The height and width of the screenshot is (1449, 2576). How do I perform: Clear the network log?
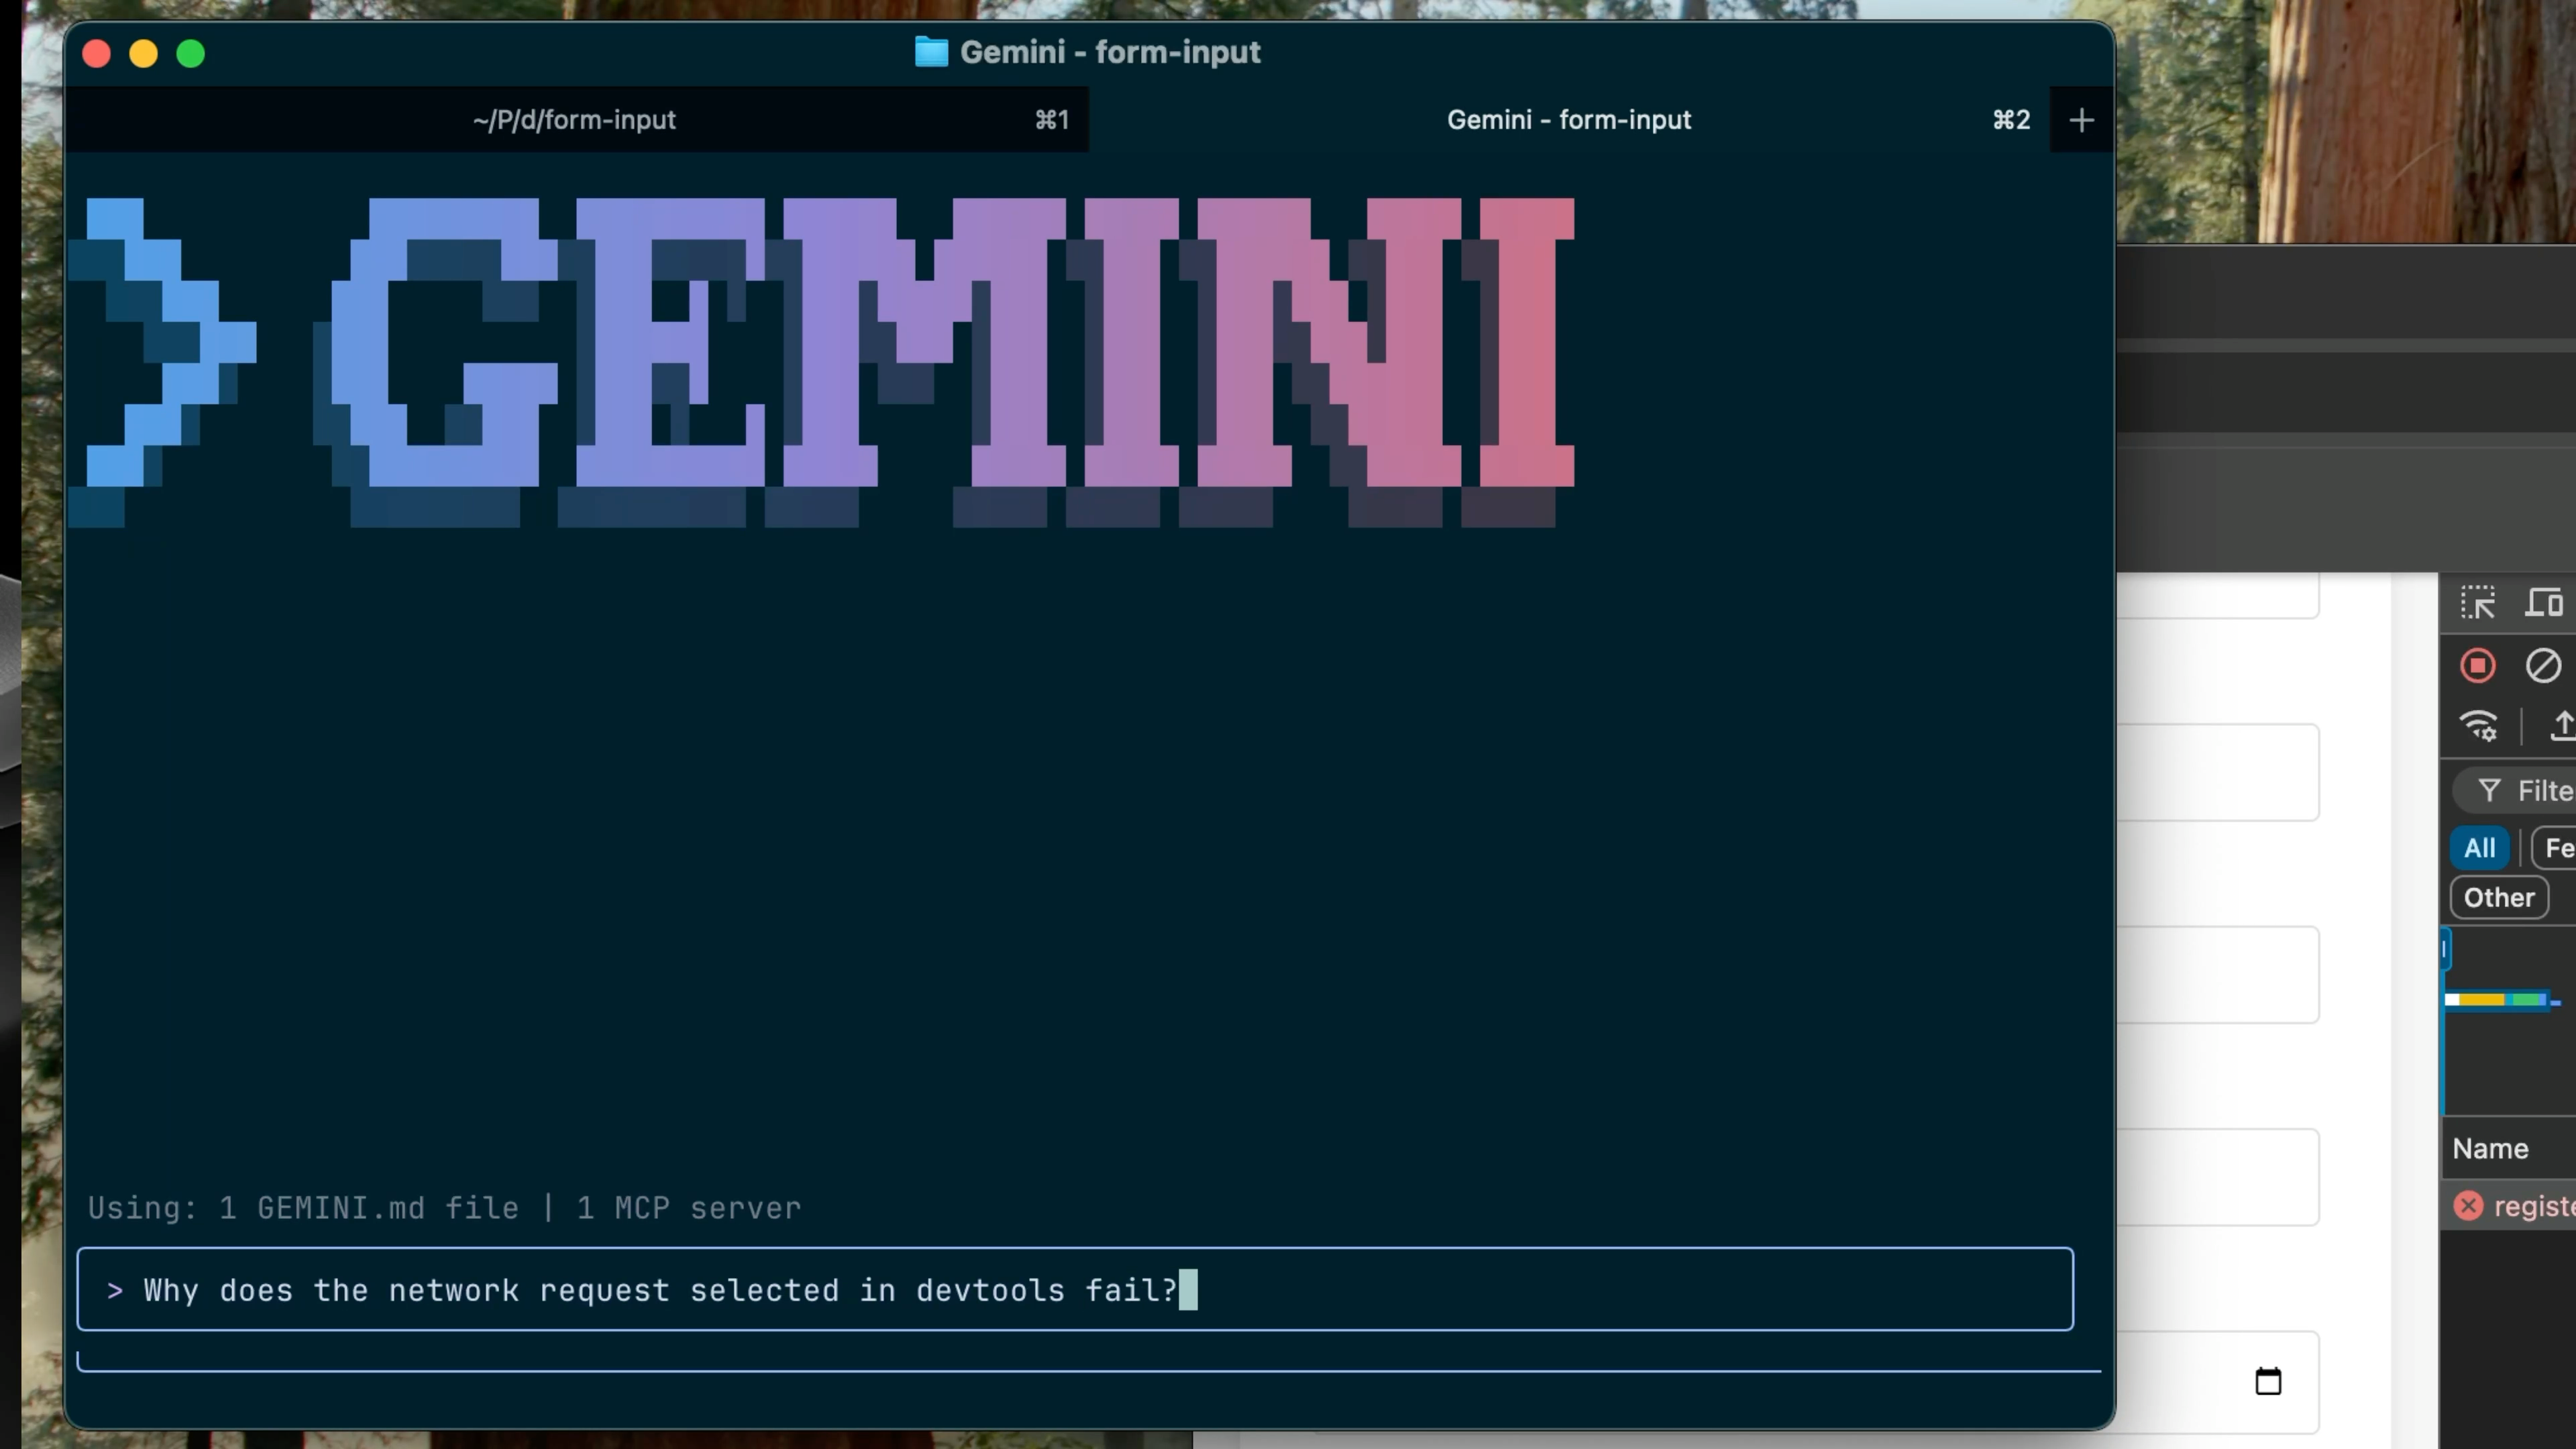point(2543,666)
